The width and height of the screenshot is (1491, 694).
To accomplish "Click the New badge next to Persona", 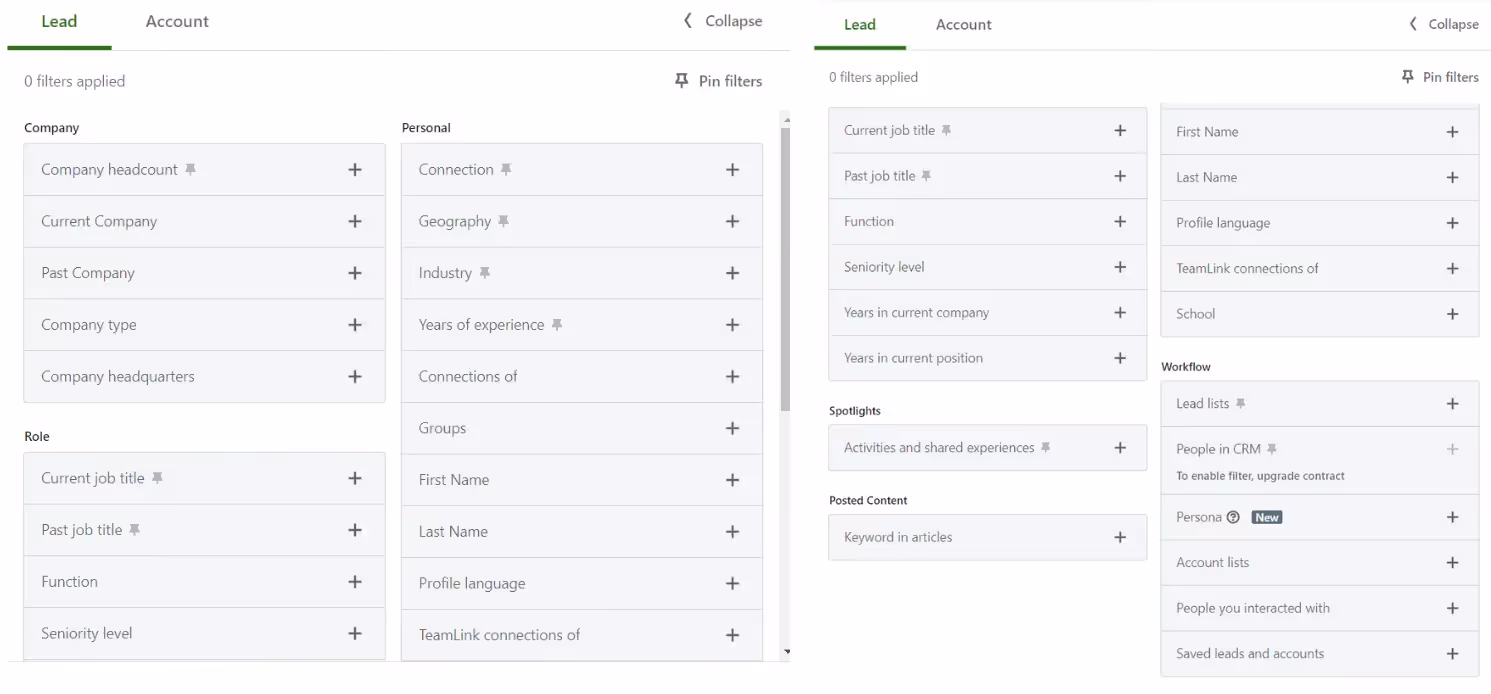I will (x=1267, y=517).
